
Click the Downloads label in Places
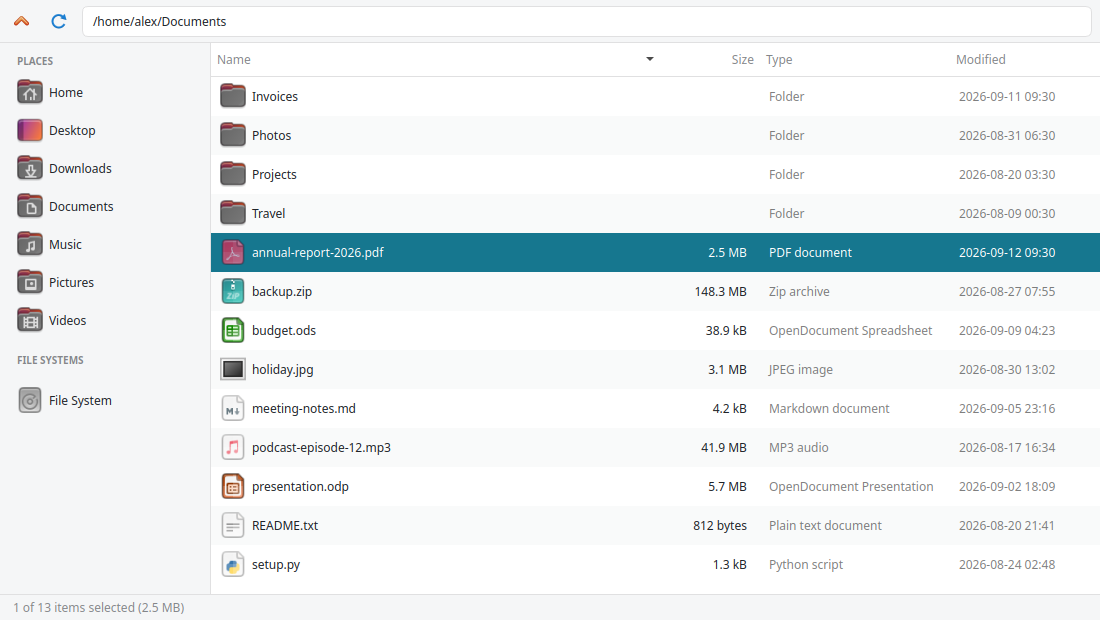[x=80, y=168]
